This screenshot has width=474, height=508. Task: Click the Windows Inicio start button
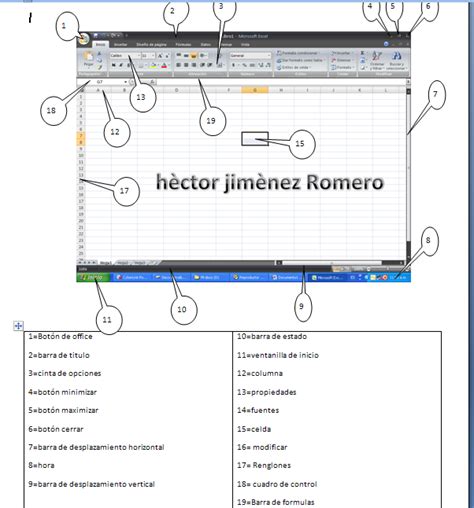click(93, 277)
